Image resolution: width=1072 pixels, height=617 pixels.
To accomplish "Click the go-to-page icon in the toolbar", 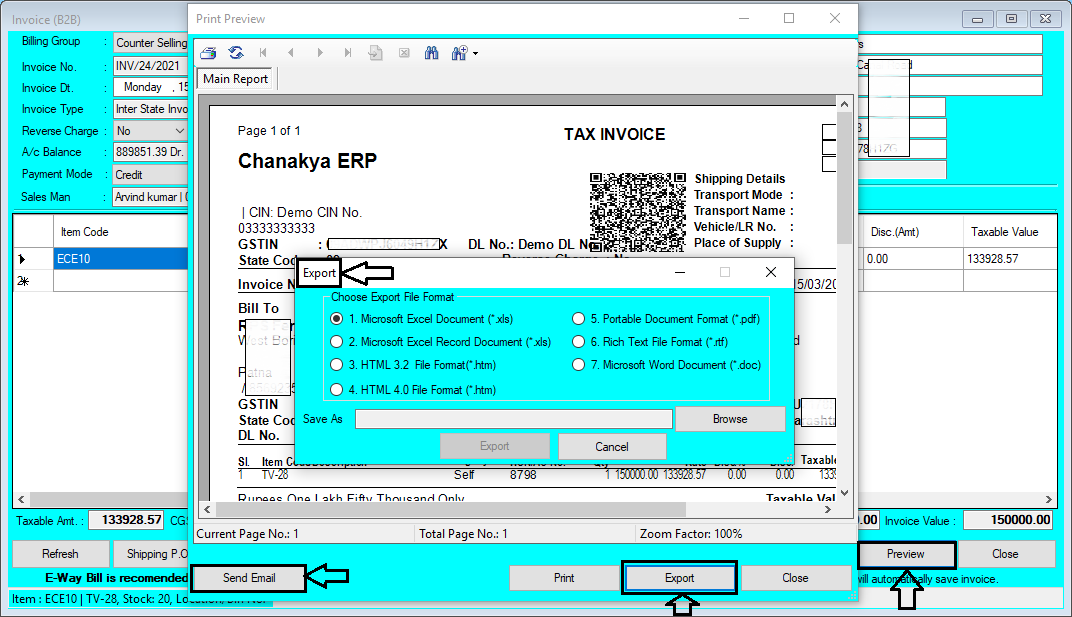I will pos(377,52).
